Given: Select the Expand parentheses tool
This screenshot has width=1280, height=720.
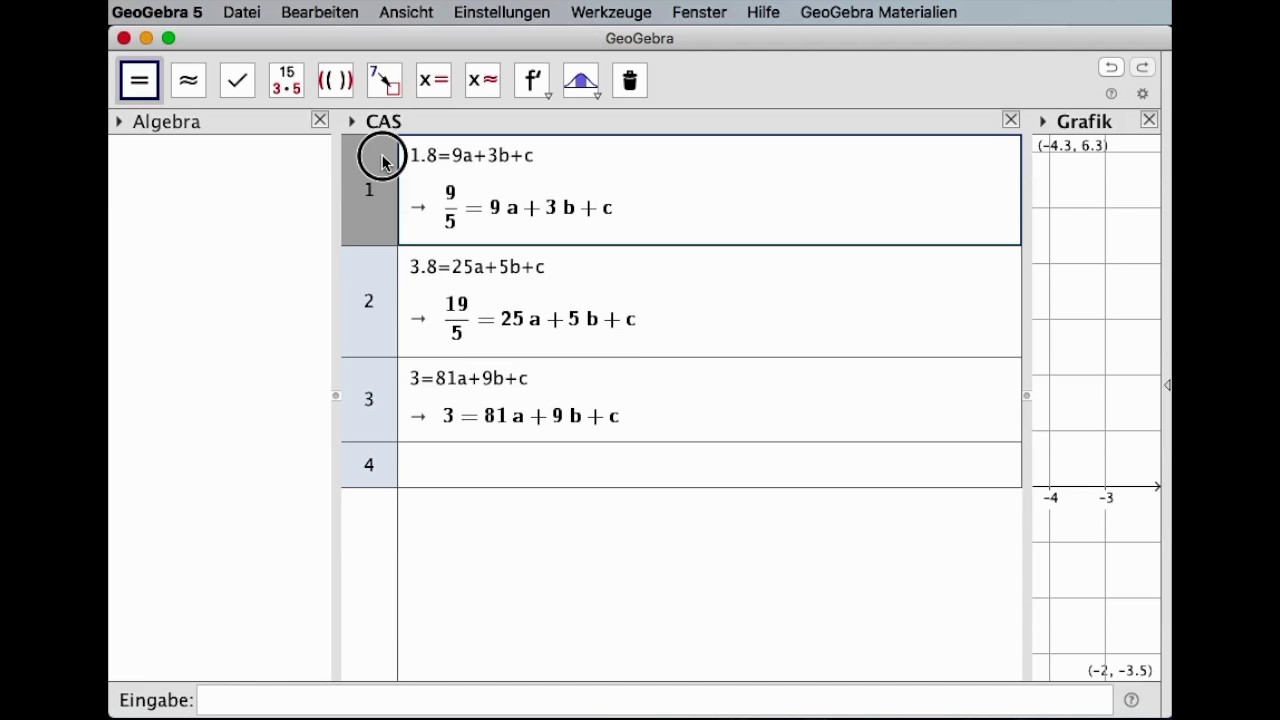Looking at the screenshot, I should (x=335, y=81).
